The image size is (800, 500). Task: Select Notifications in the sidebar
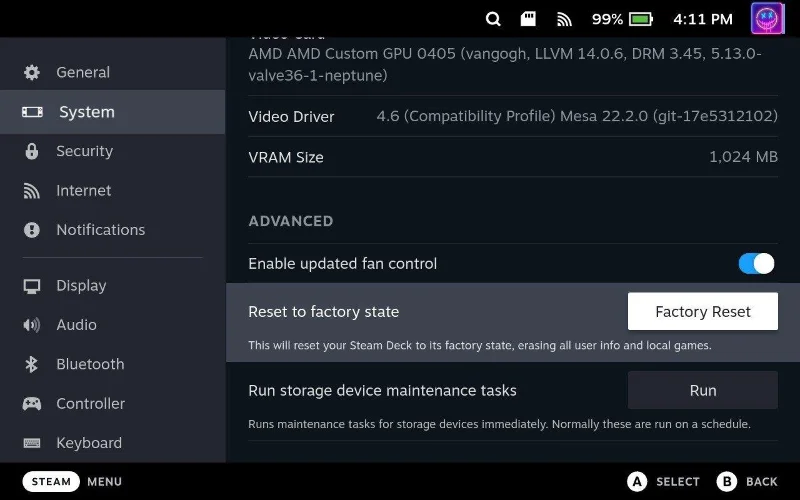(x=100, y=230)
